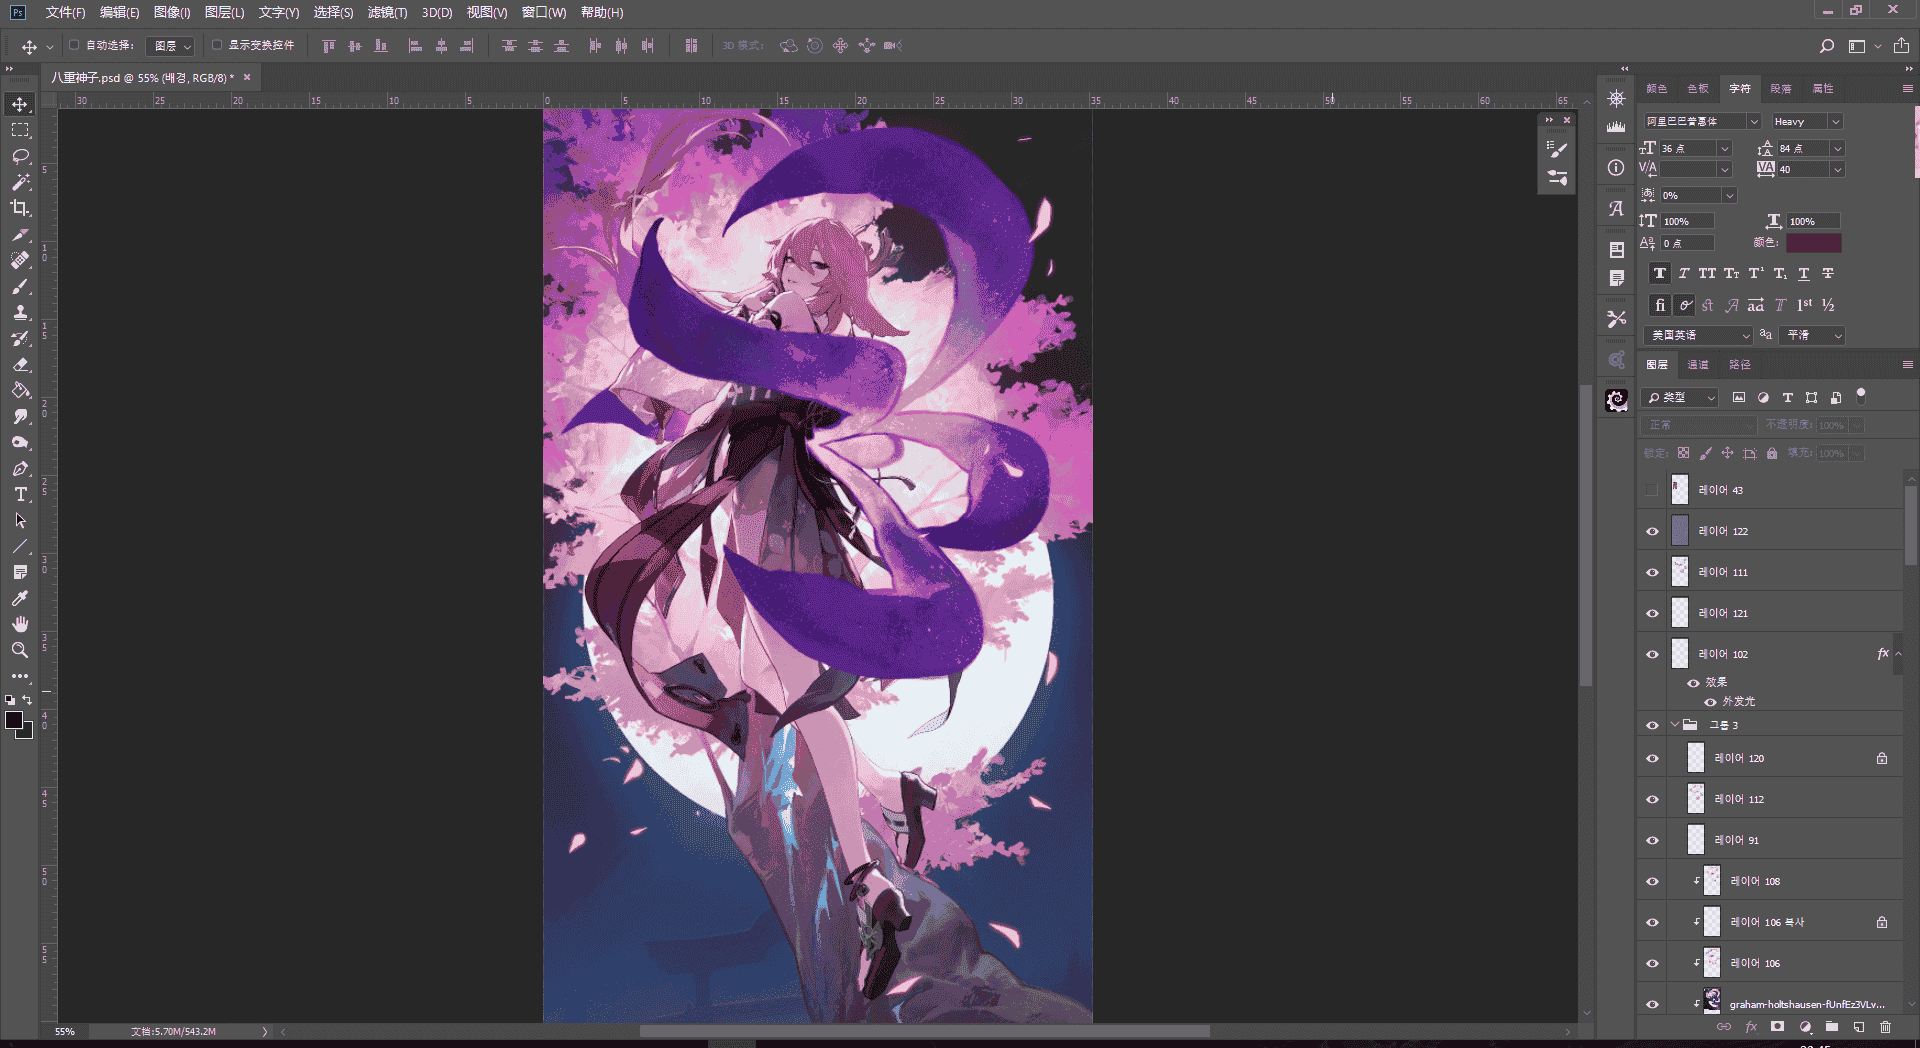1920x1048 pixels.
Task: Select the Hand tool
Action: (20, 624)
